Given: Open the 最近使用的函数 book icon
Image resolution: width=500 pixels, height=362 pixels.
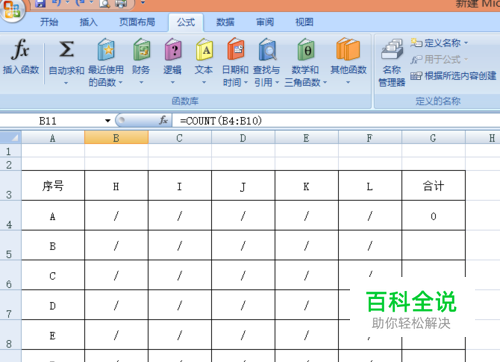Looking at the screenshot, I should pyautogui.click(x=106, y=49).
